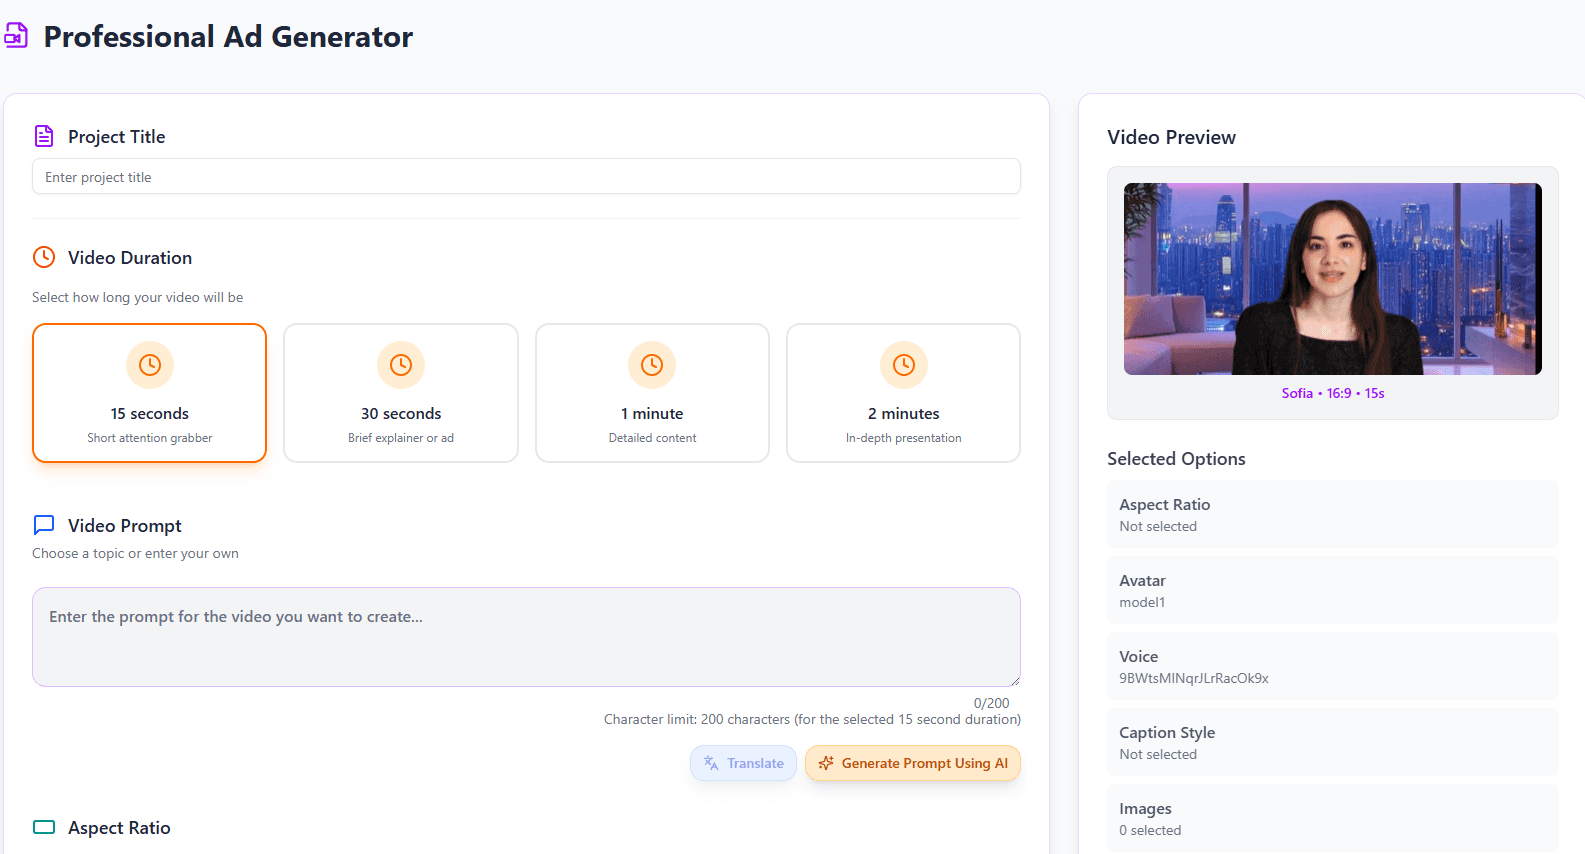Click the Project Title document icon
Image resolution: width=1585 pixels, height=854 pixels.
click(x=44, y=136)
